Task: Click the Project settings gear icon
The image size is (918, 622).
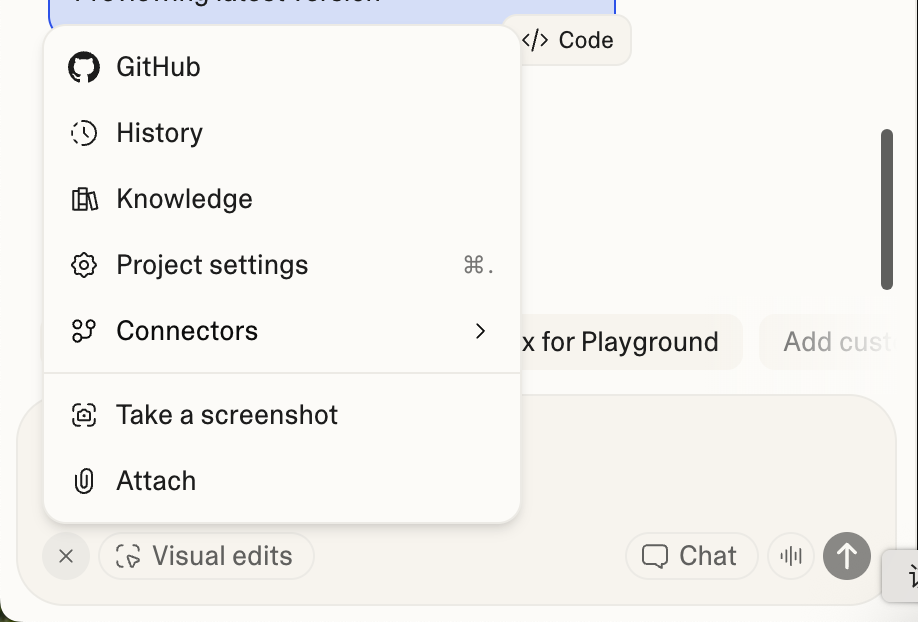Action: pyautogui.click(x=84, y=265)
